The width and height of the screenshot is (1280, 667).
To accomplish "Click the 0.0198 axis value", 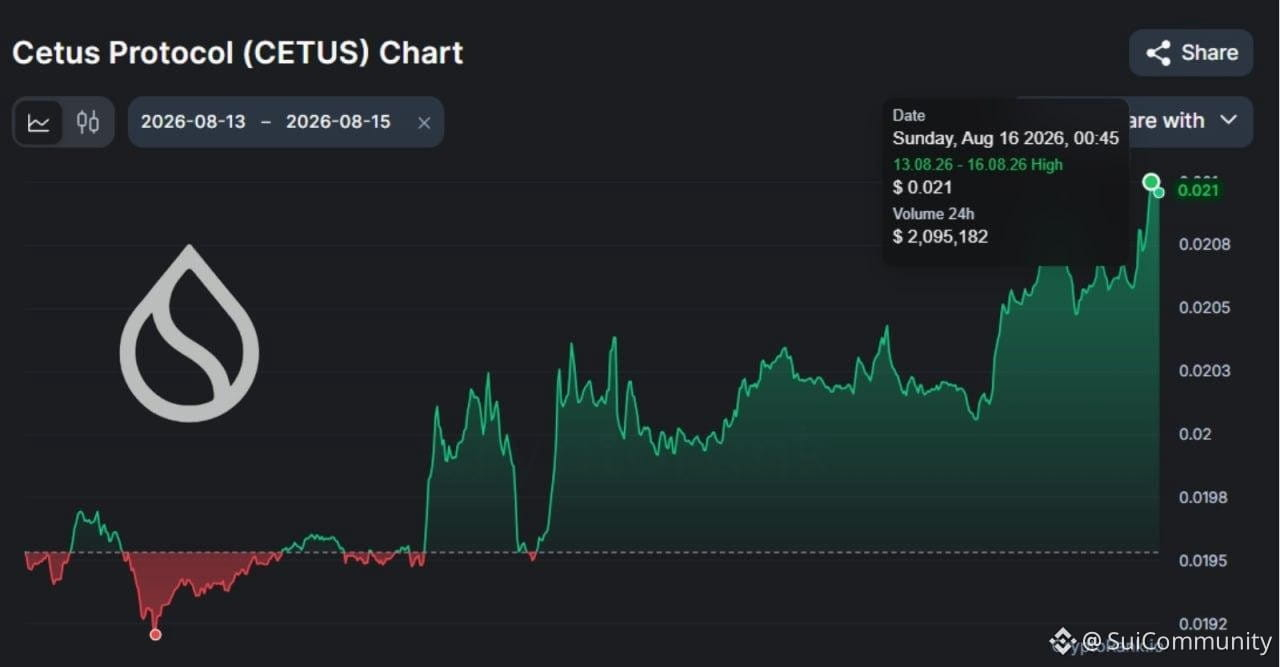I will point(1205,497).
